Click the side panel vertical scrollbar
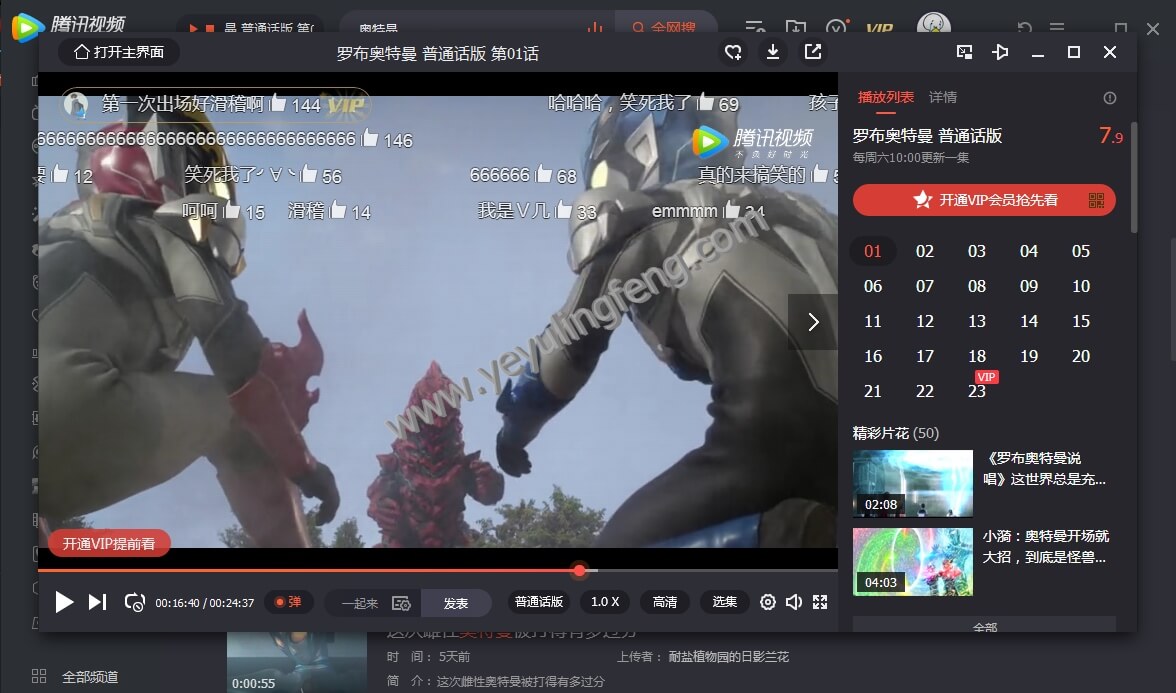Screen dimensions: 1176x693 pos(1133,177)
